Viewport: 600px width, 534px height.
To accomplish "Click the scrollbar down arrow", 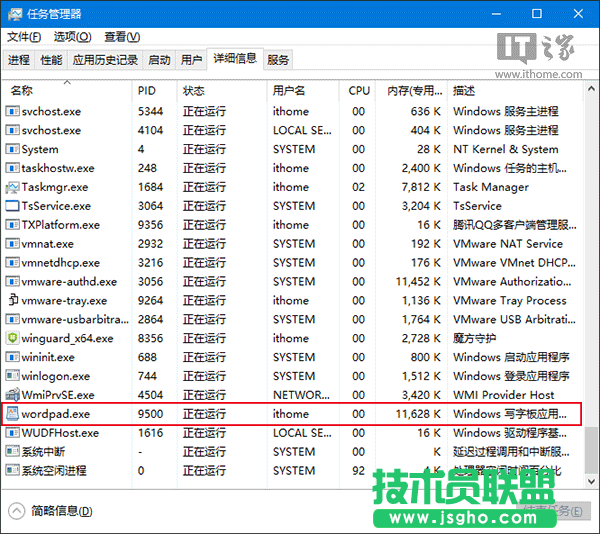I will (x=591, y=481).
